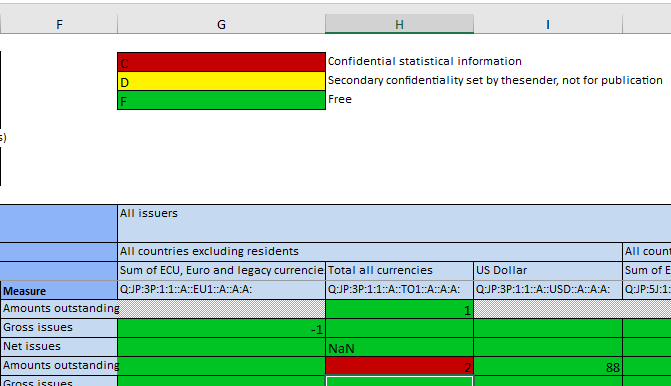
Task: Select code cell Q:JP:3P:1:1::A::USD::A:A:A:
Action: point(548,290)
